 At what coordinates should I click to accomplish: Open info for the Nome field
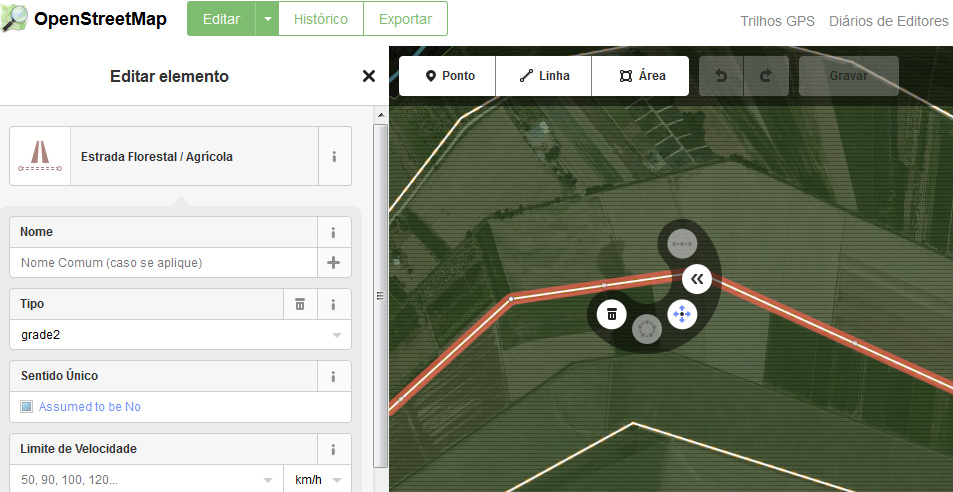click(x=334, y=232)
